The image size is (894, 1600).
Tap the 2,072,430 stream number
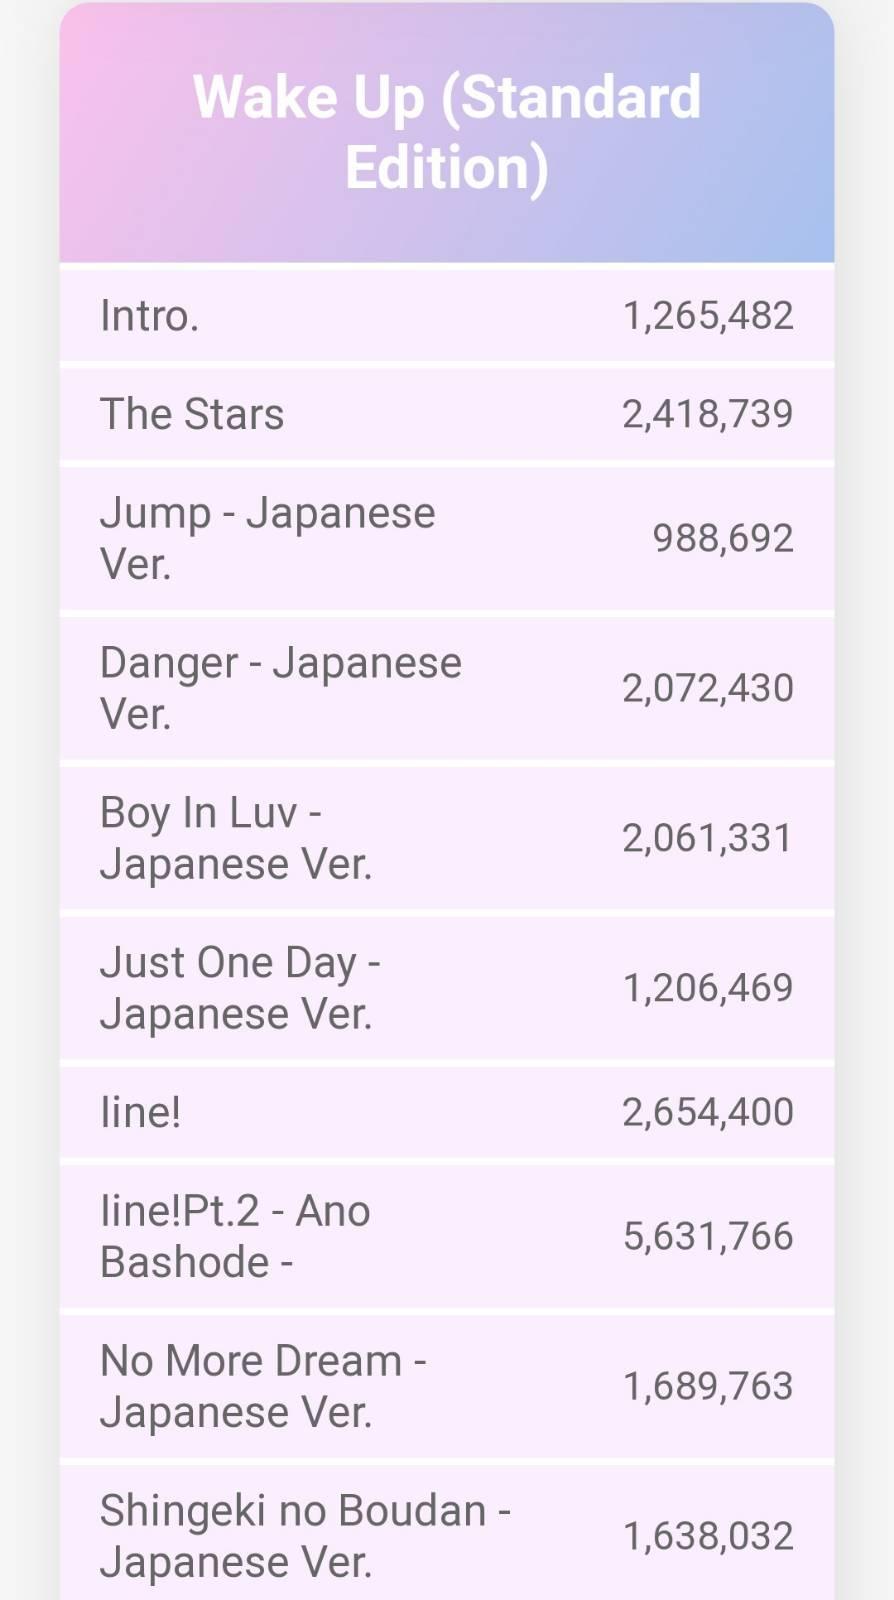708,688
